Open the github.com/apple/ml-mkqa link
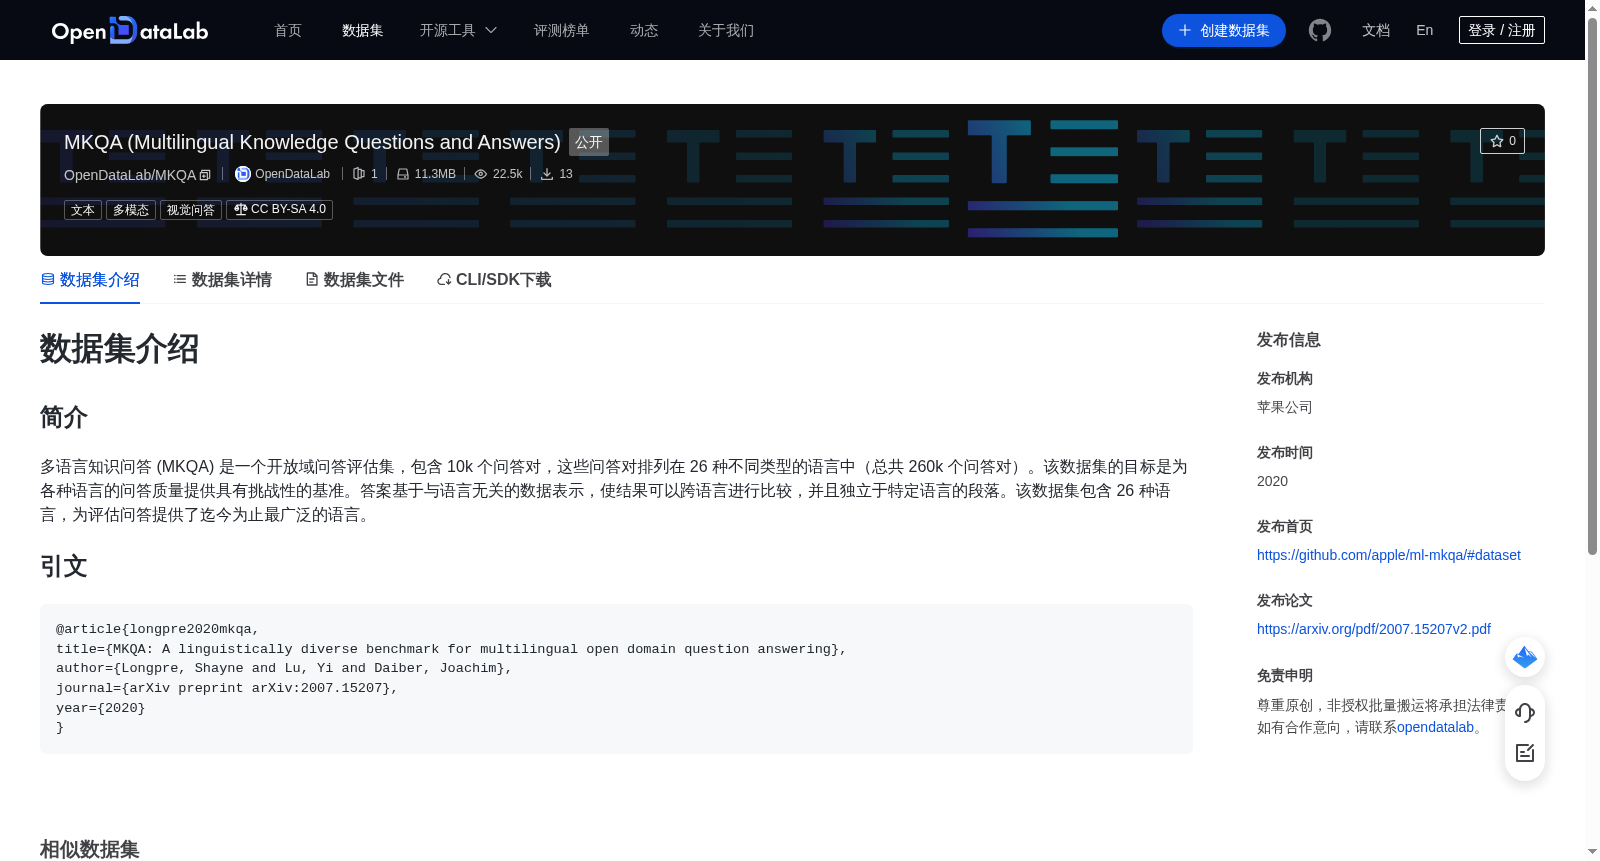Viewport: 1600px width, 861px height. [x=1389, y=555]
